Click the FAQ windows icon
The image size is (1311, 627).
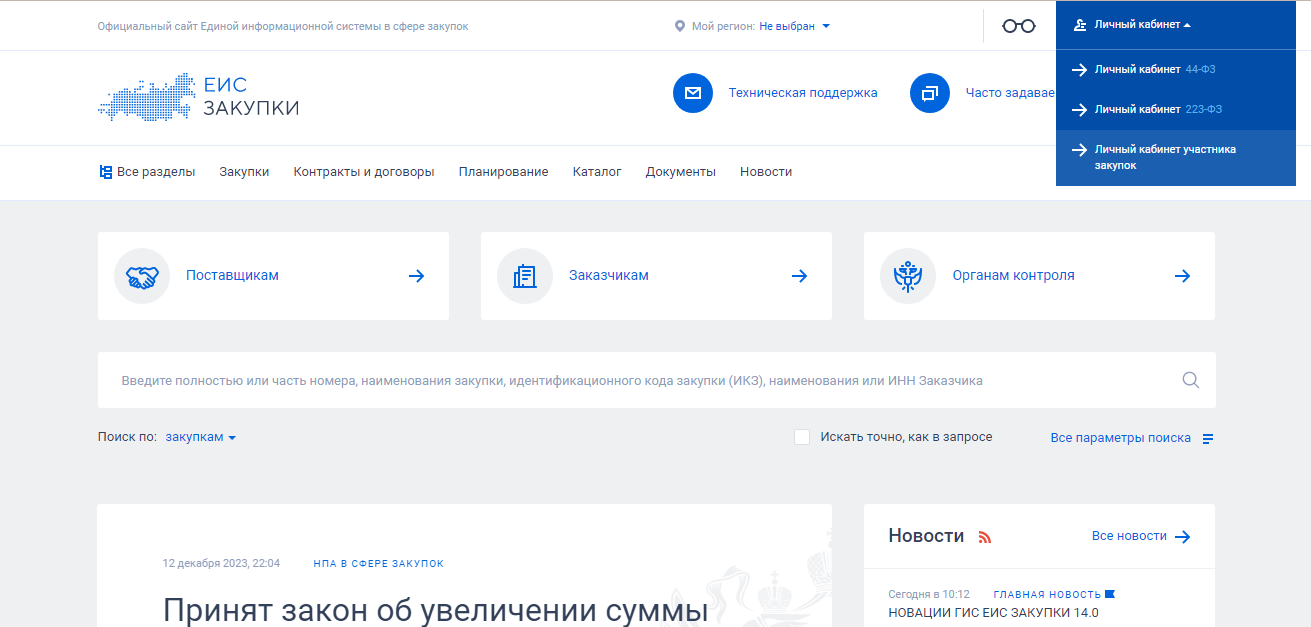[930, 93]
